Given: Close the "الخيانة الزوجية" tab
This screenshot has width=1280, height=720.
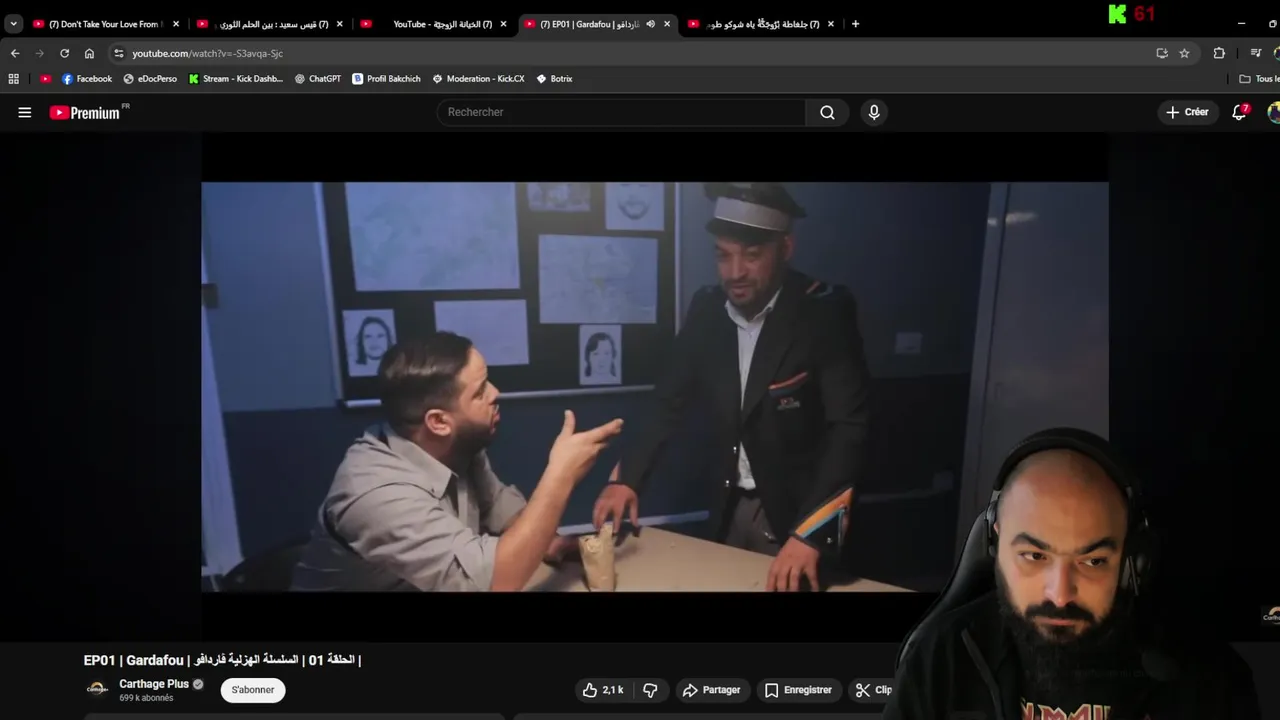Looking at the screenshot, I should tap(504, 24).
